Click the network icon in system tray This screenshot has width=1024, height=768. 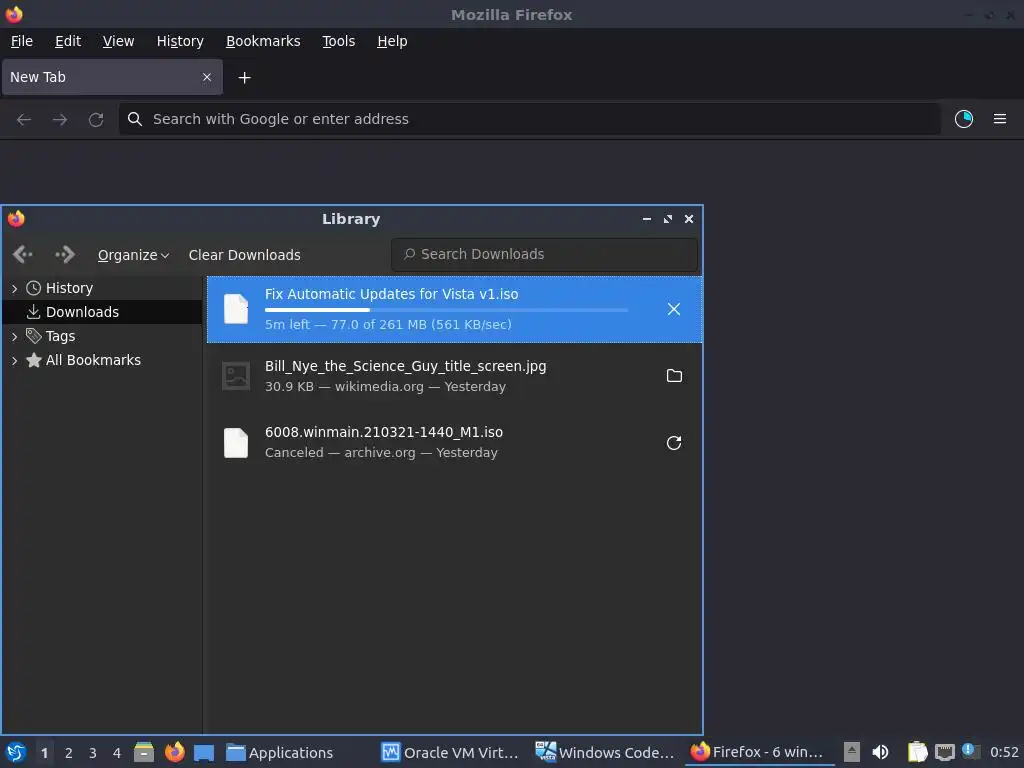[x=944, y=752]
